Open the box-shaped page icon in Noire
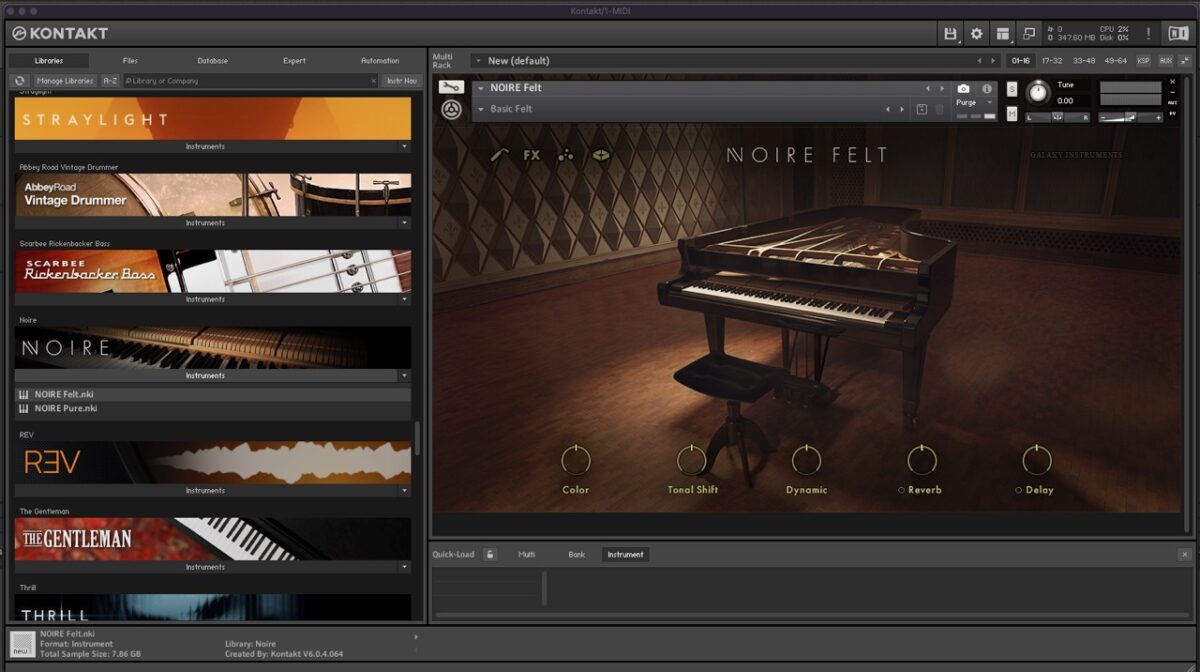Image resolution: width=1200 pixels, height=672 pixels. coord(600,155)
